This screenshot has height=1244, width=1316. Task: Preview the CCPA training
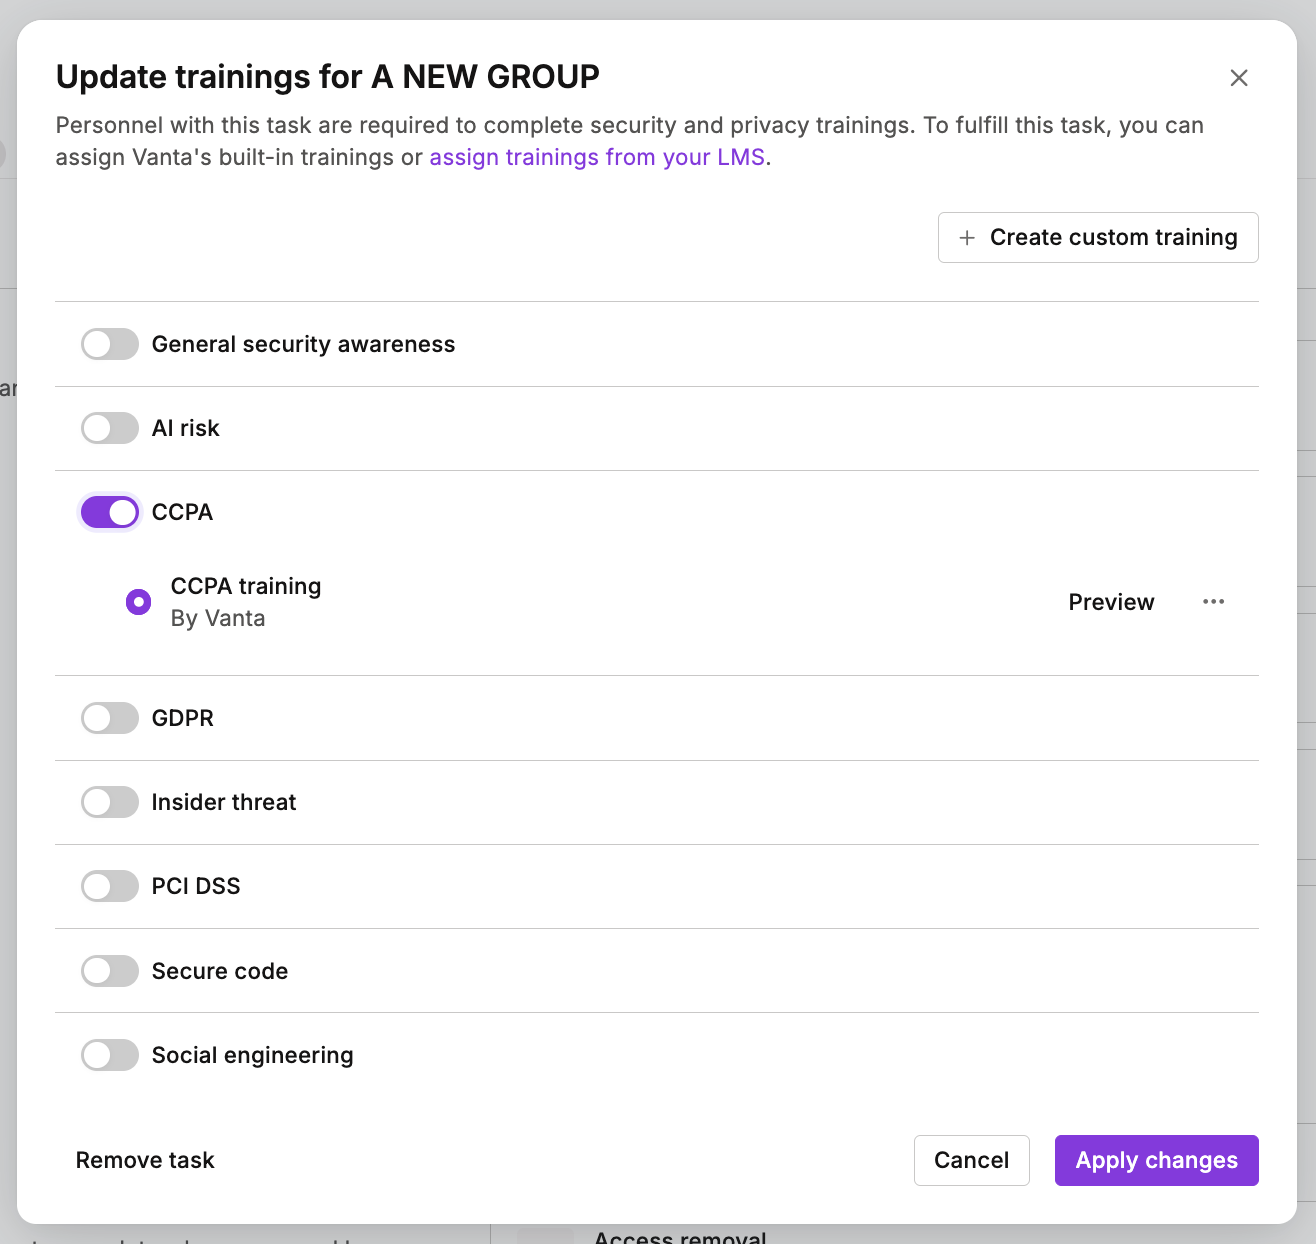1111,602
